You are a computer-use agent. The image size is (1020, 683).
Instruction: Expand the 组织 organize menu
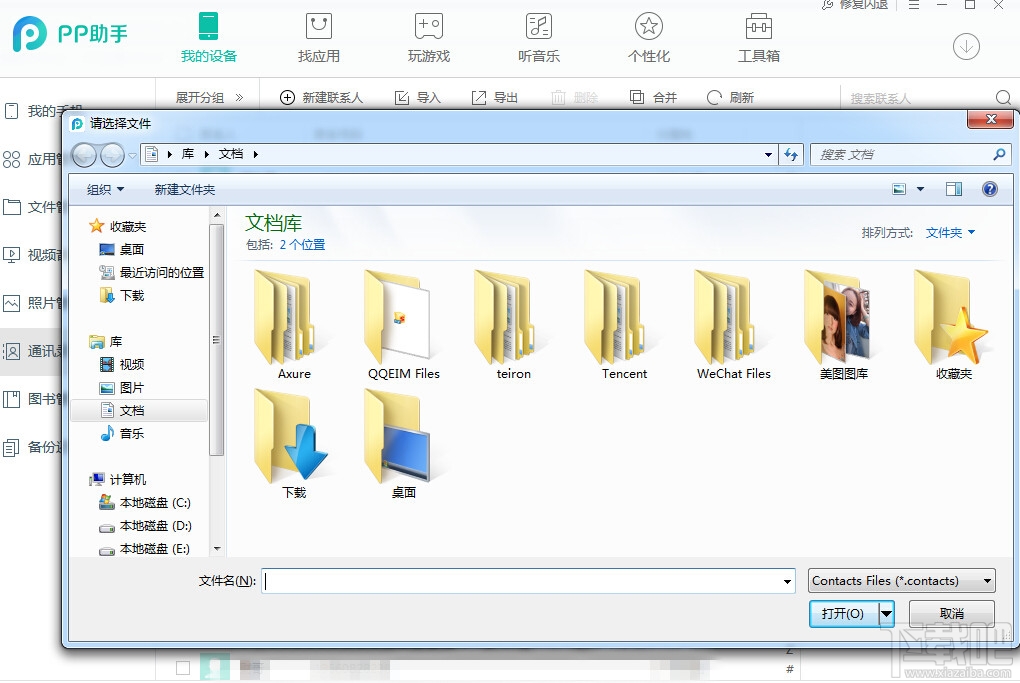point(105,189)
